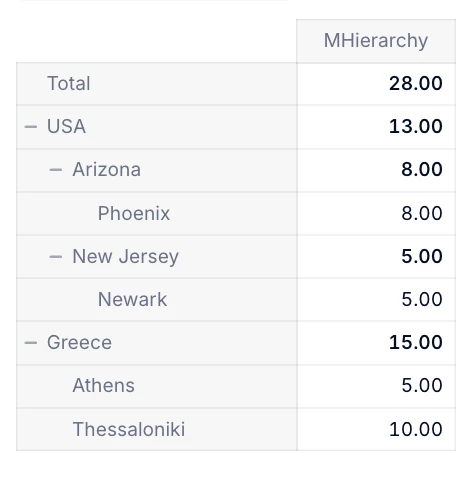The height and width of the screenshot is (482, 474).
Task: Select the Newark row label
Action: (132, 299)
